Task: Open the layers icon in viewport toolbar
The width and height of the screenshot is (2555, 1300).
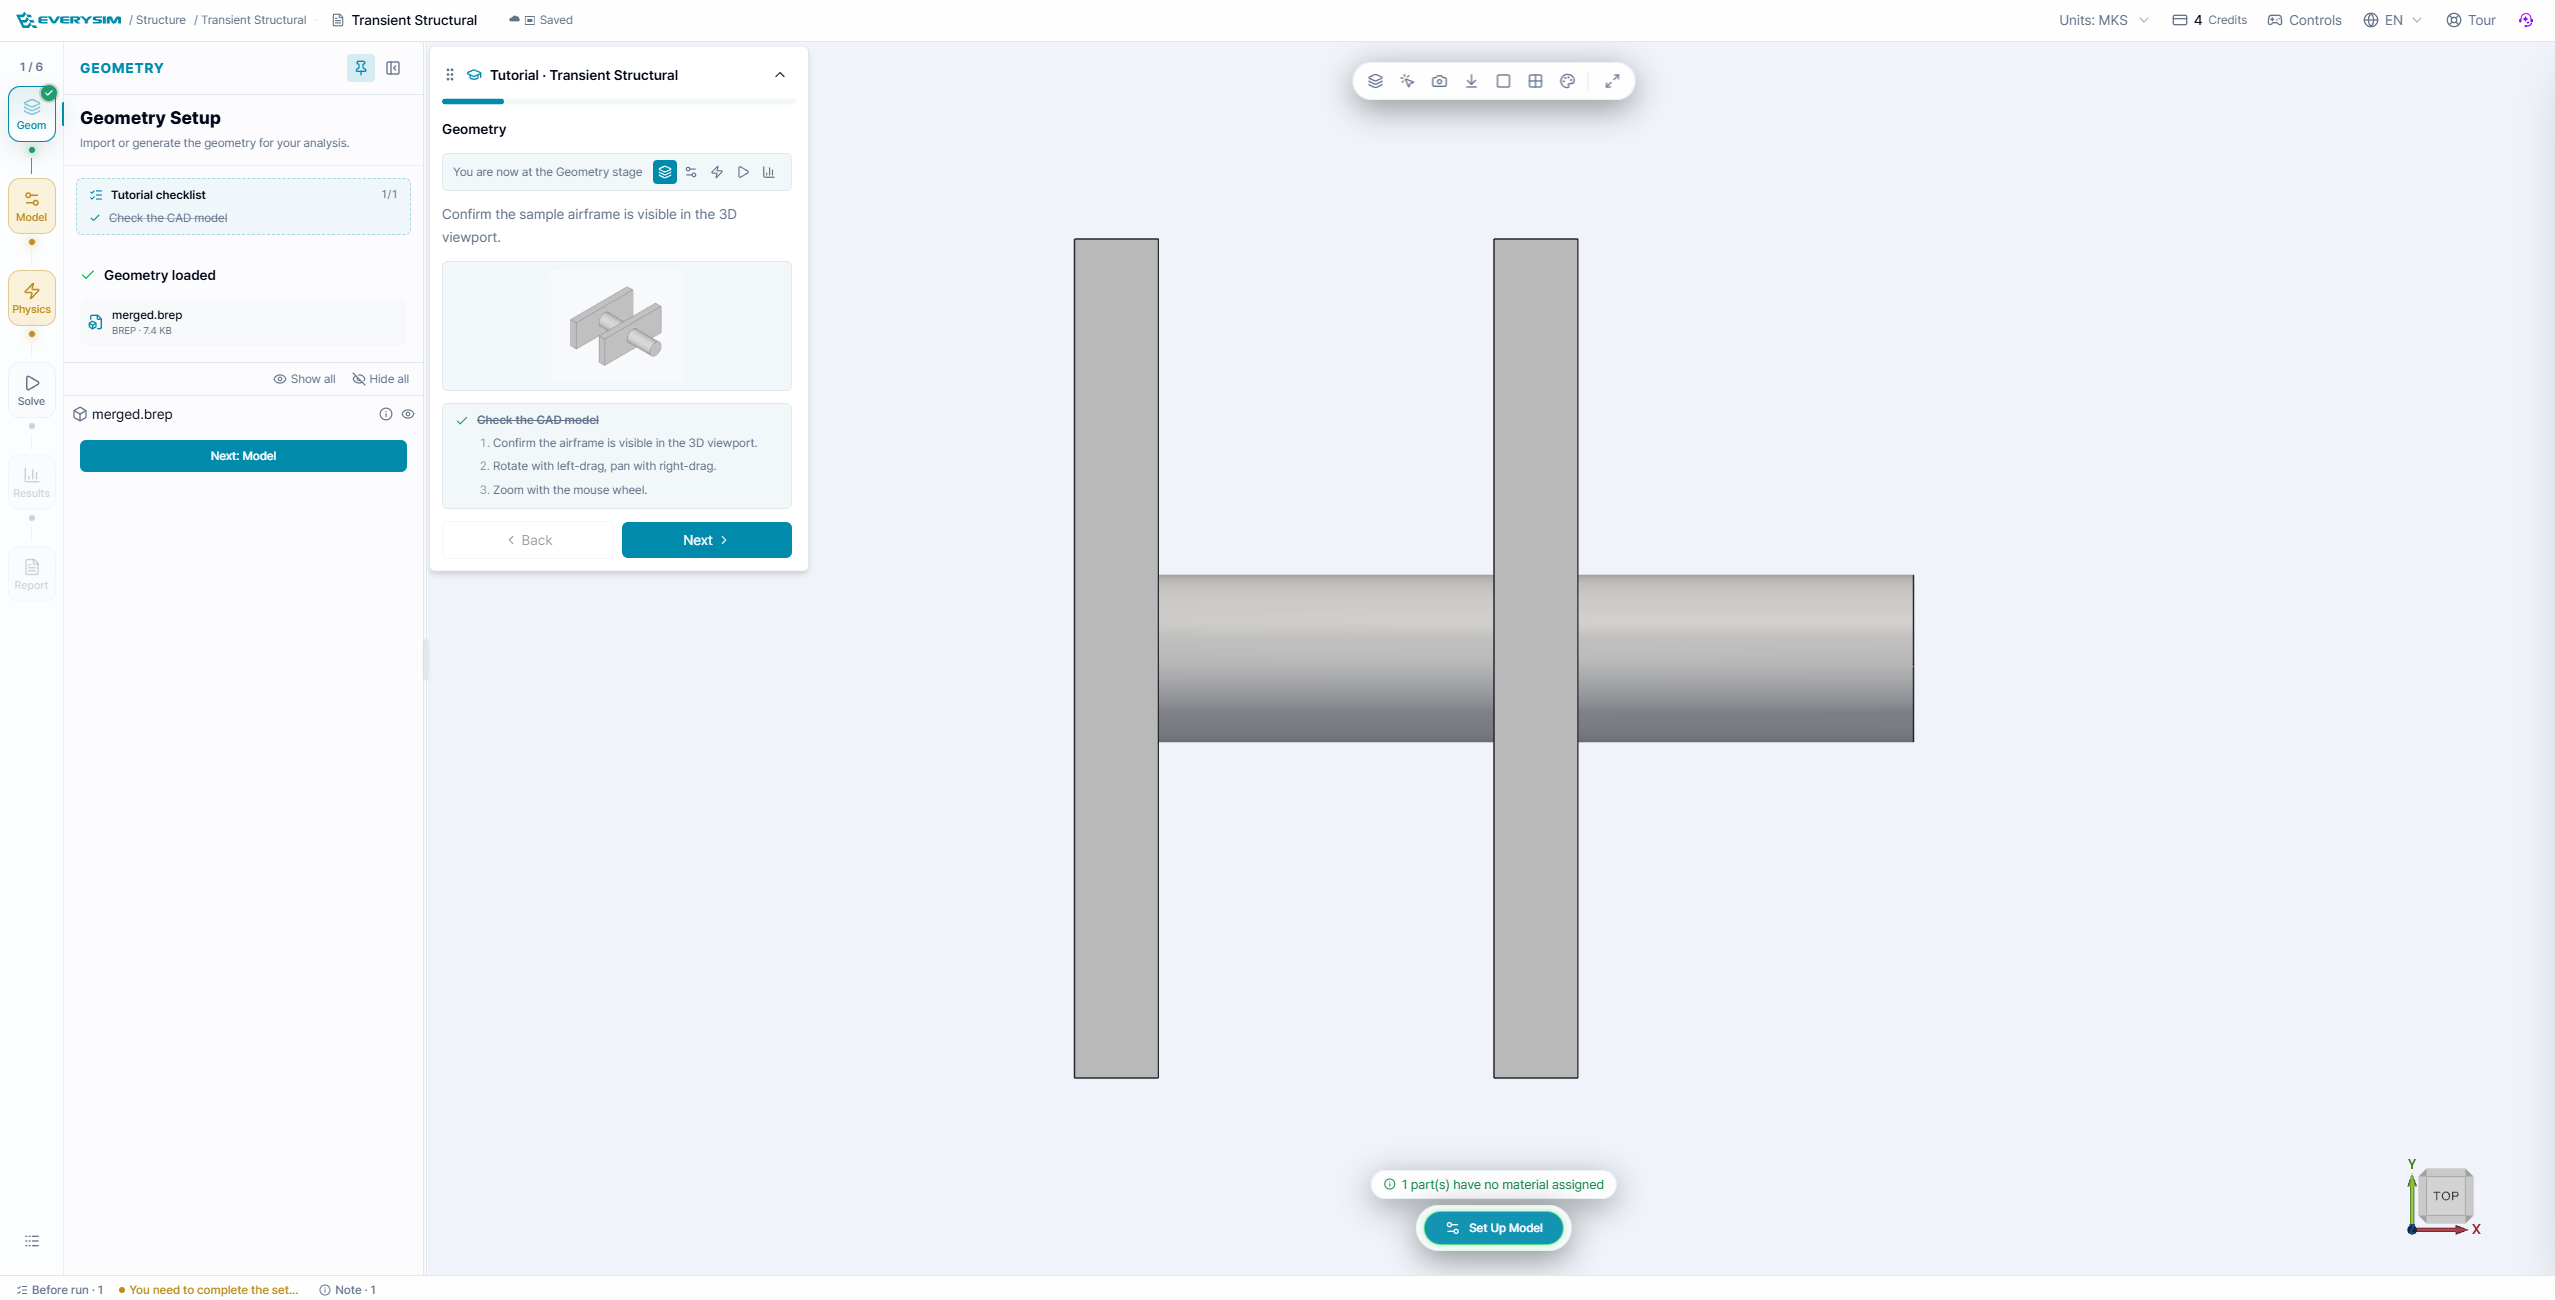Action: pyautogui.click(x=1375, y=81)
